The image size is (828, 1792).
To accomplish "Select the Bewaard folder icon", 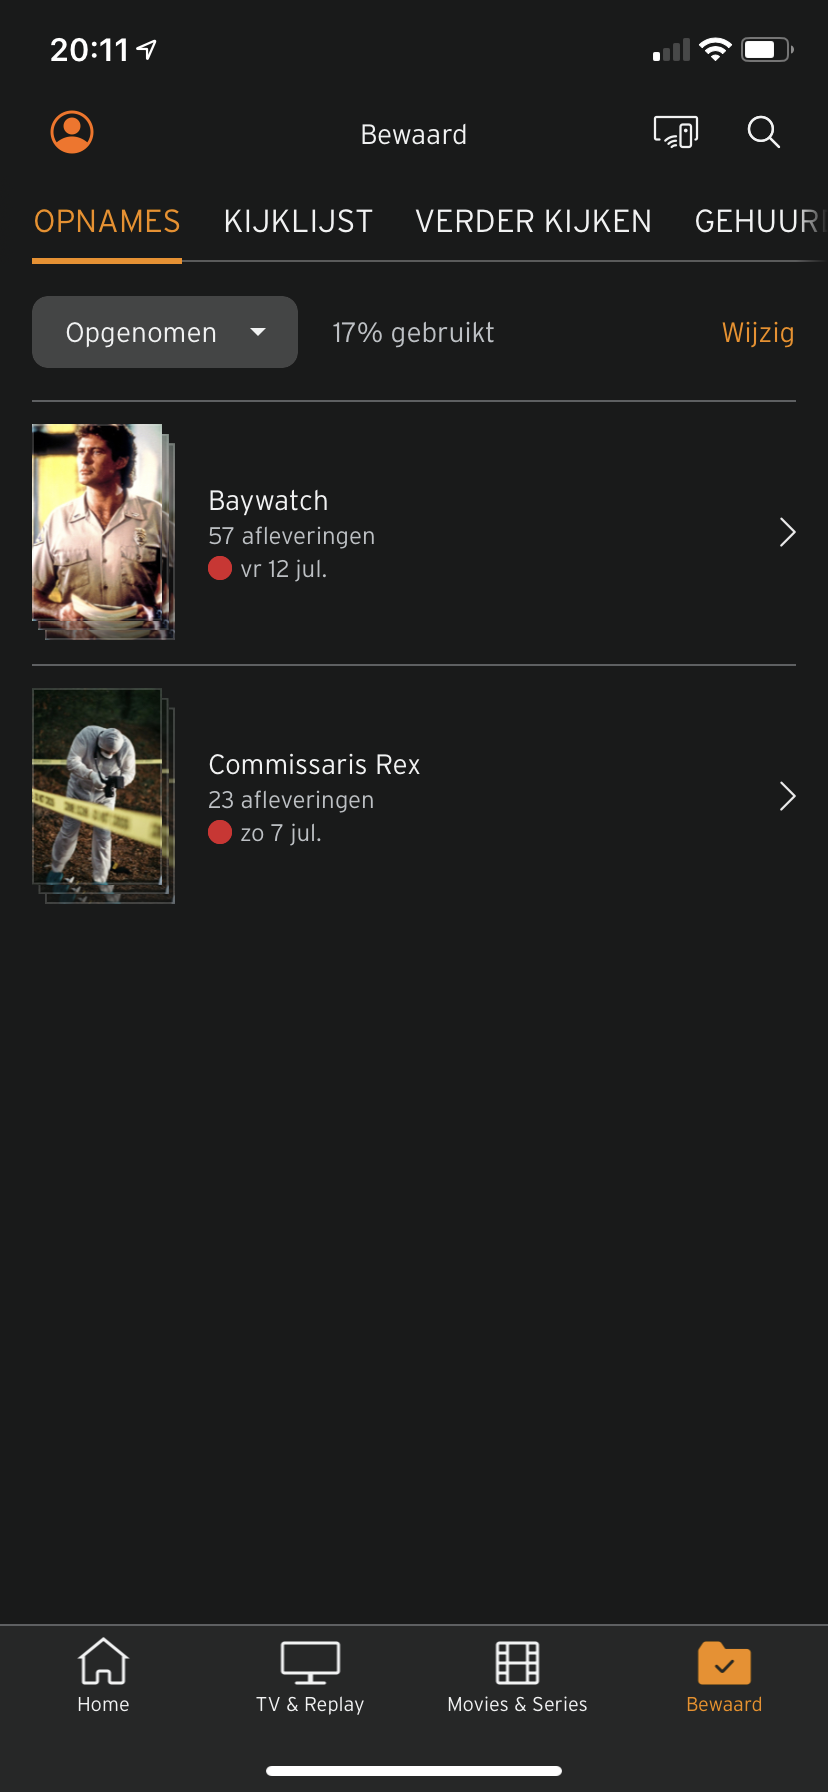I will click(x=724, y=1662).
